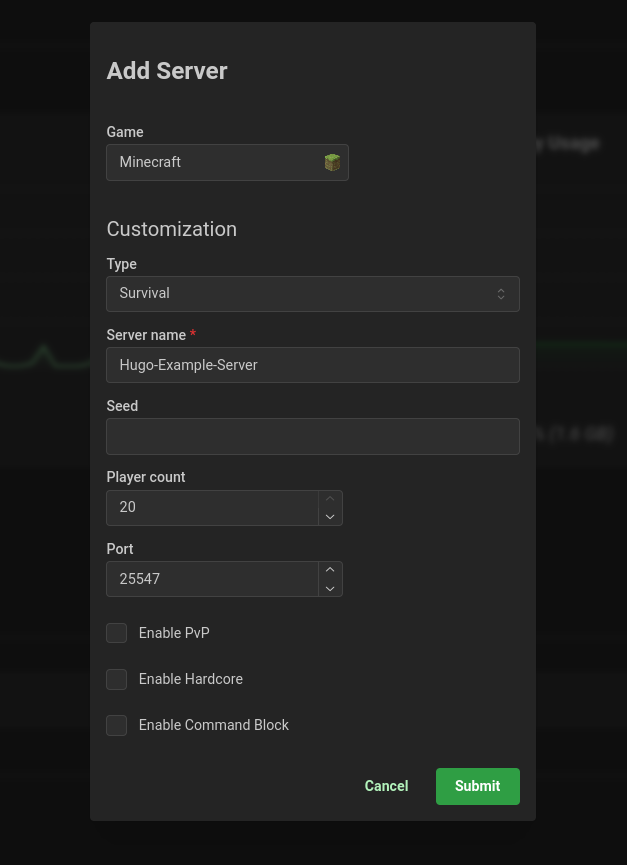Click the "Server name" field label
The height and width of the screenshot is (865, 627).
(146, 335)
